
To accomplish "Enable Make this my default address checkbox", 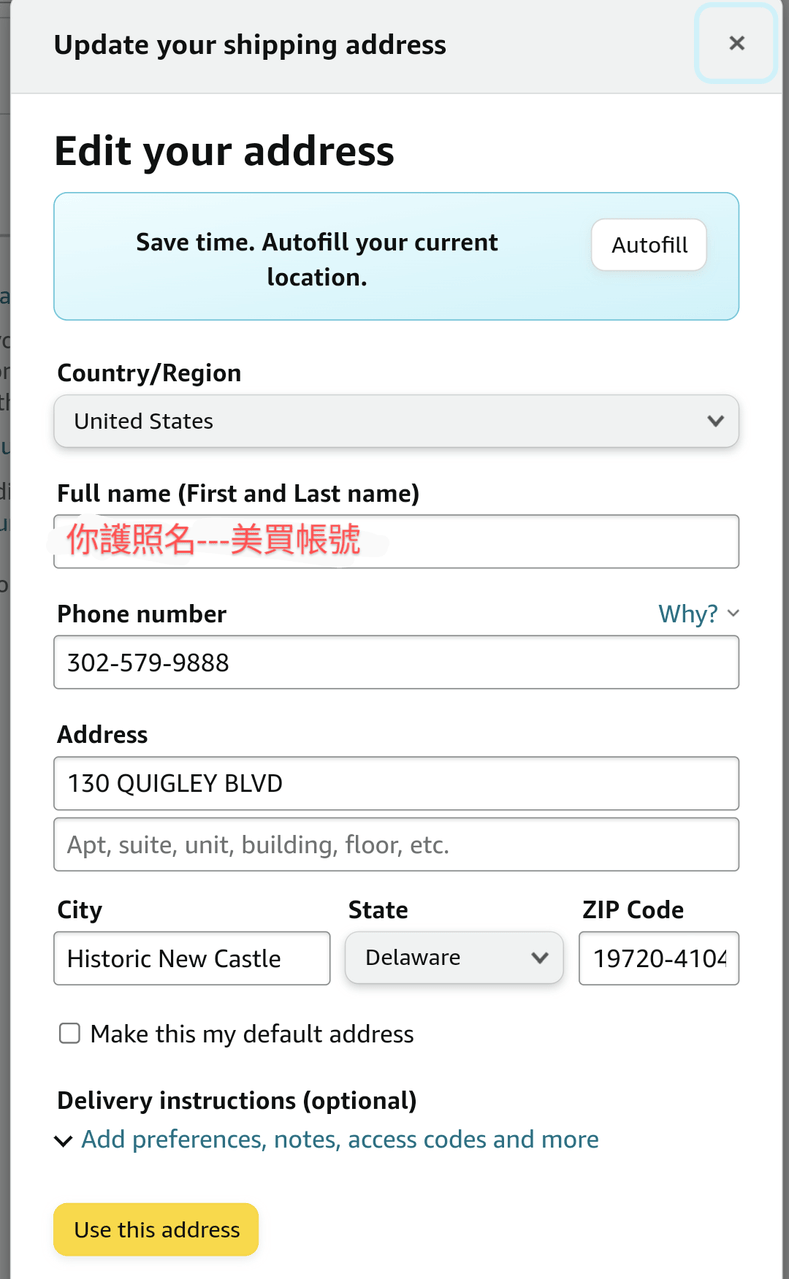I will click(70, 1033).
